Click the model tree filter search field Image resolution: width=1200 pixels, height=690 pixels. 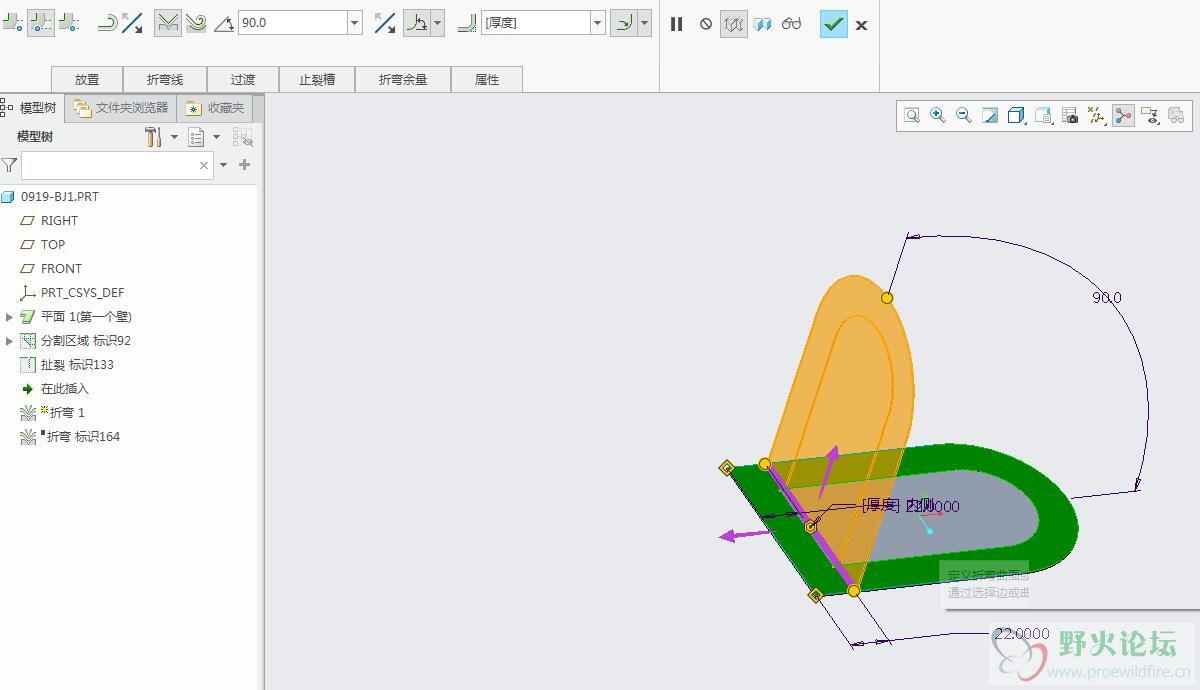(x=108, y=165)
